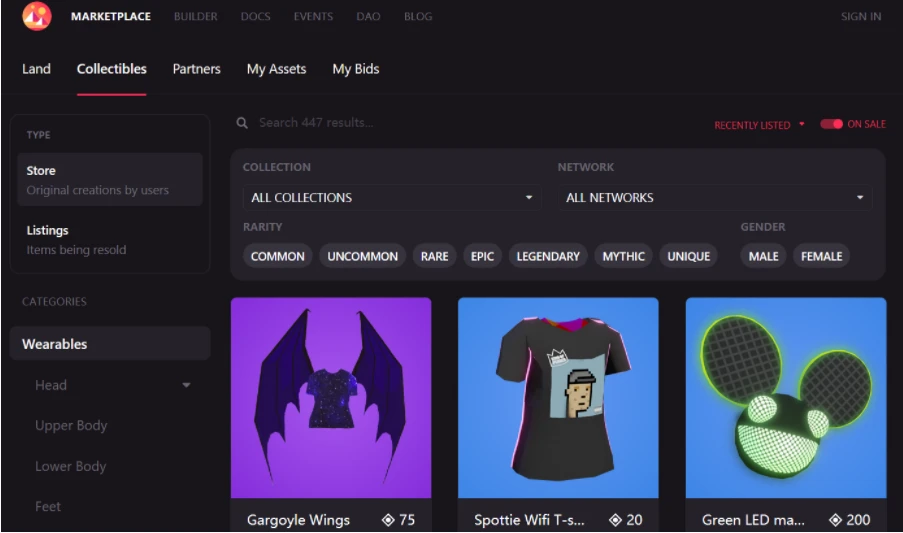Open the Recently Listed sort dropdown
The width and height of the screenshot is (903, 533).
[x=759, y=125]
